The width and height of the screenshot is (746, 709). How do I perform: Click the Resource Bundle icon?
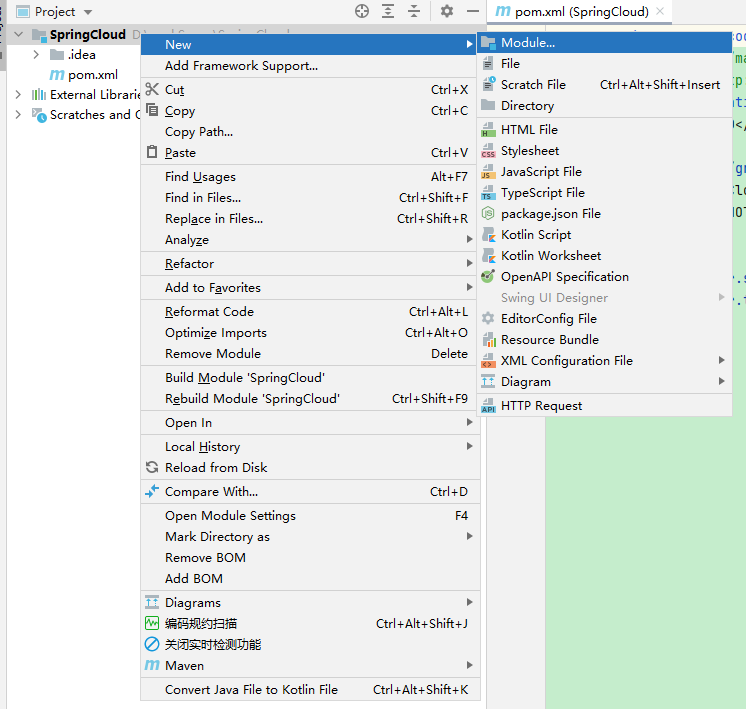click(x=489, y=340)
